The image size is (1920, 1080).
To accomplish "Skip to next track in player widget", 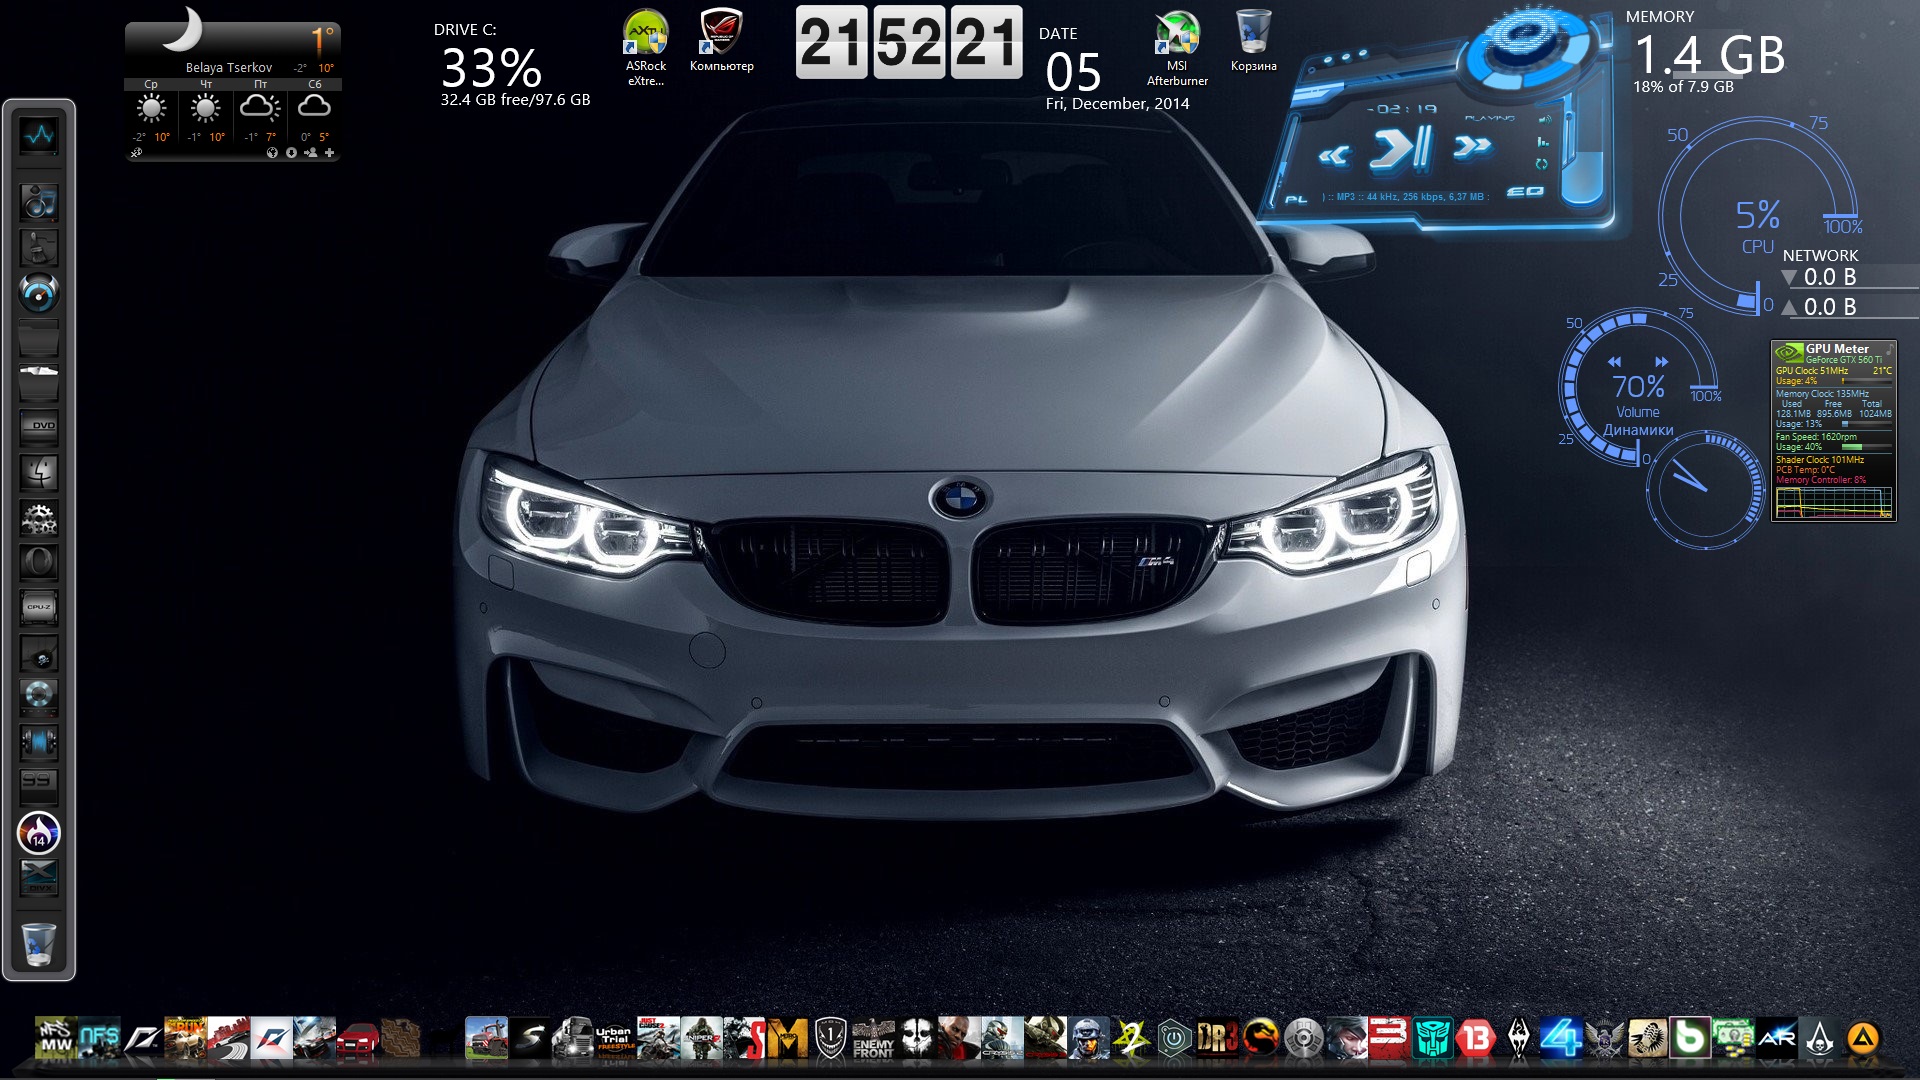I will (x=1472, y=147).
